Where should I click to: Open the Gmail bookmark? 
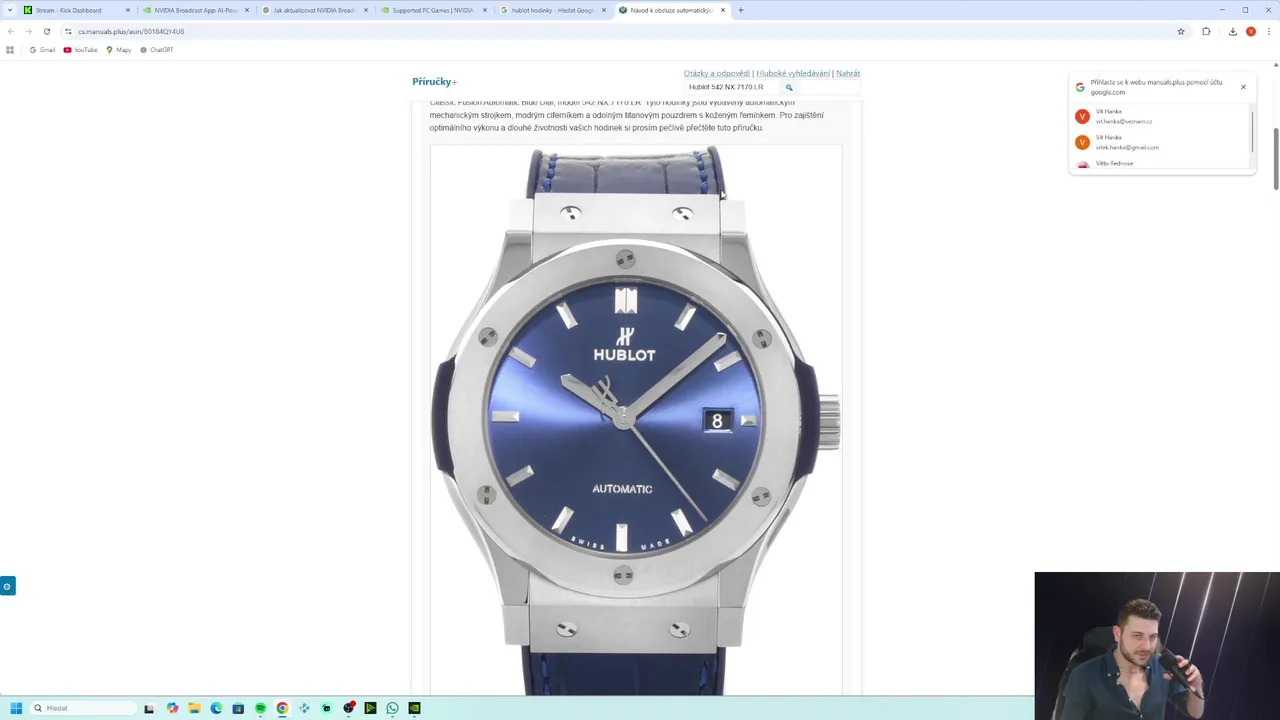[x=42, y=50]
